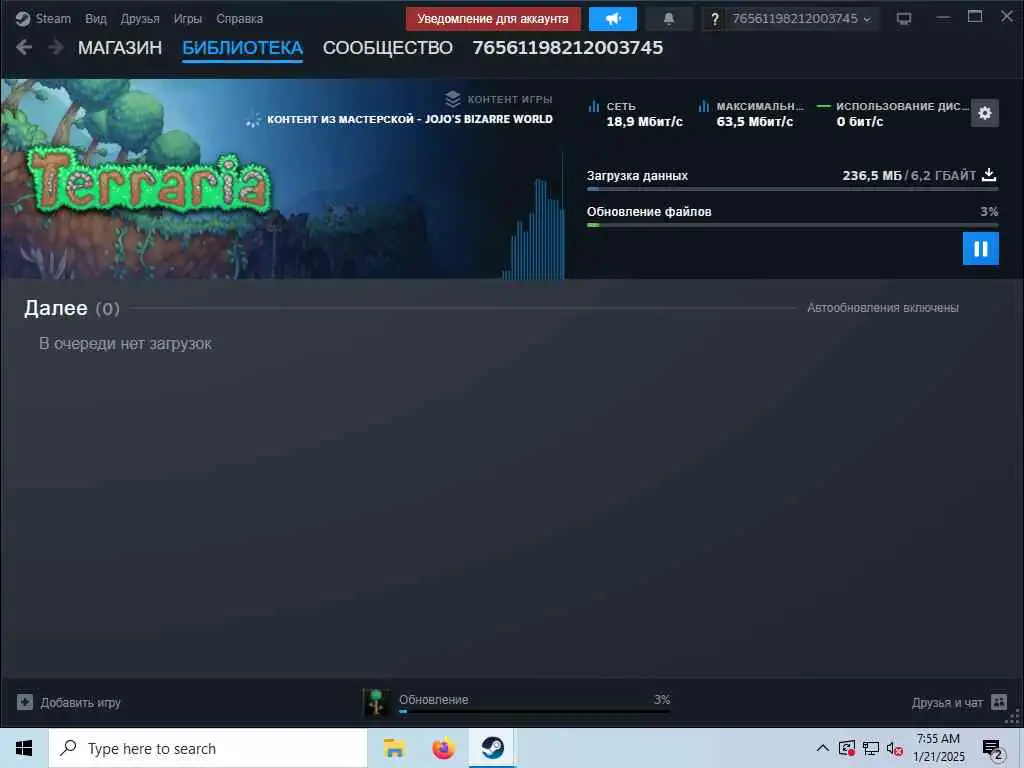Open Firefox from taskbar
1024x768 pixels.
click(443, 748)
